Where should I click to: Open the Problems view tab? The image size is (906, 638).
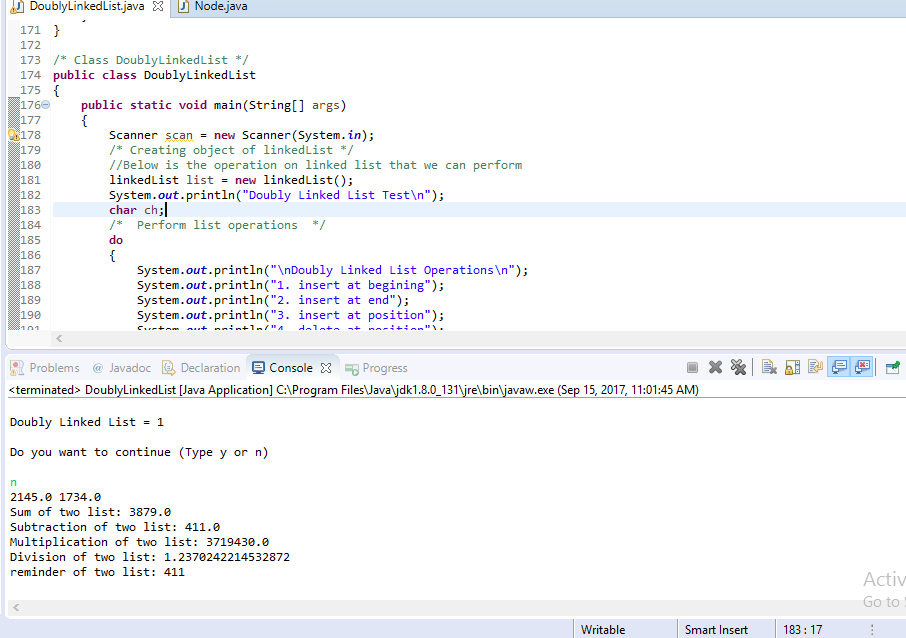coord(45,368)
